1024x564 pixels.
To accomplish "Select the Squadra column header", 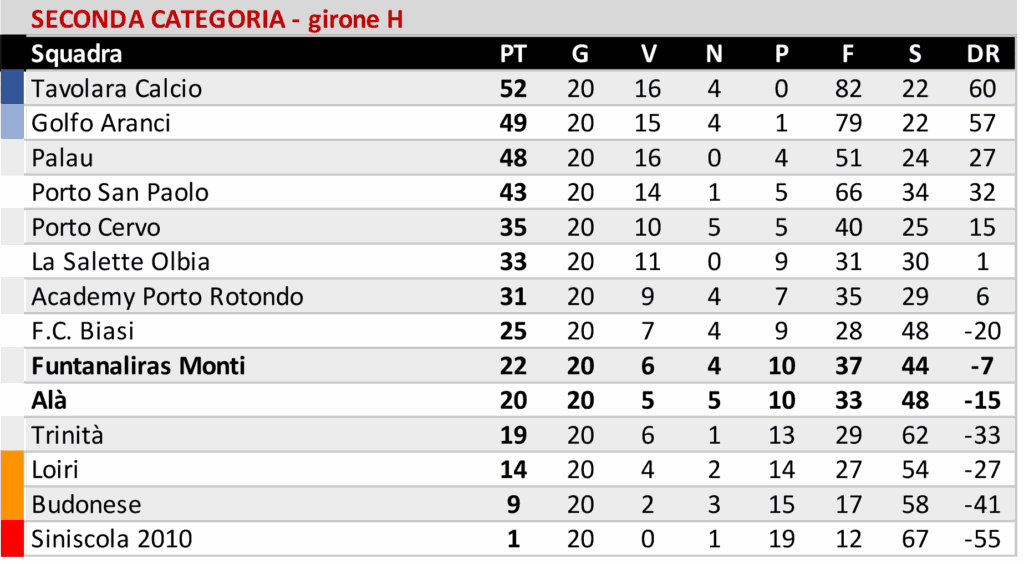I will pyautogui.click(x=76, y=54).
